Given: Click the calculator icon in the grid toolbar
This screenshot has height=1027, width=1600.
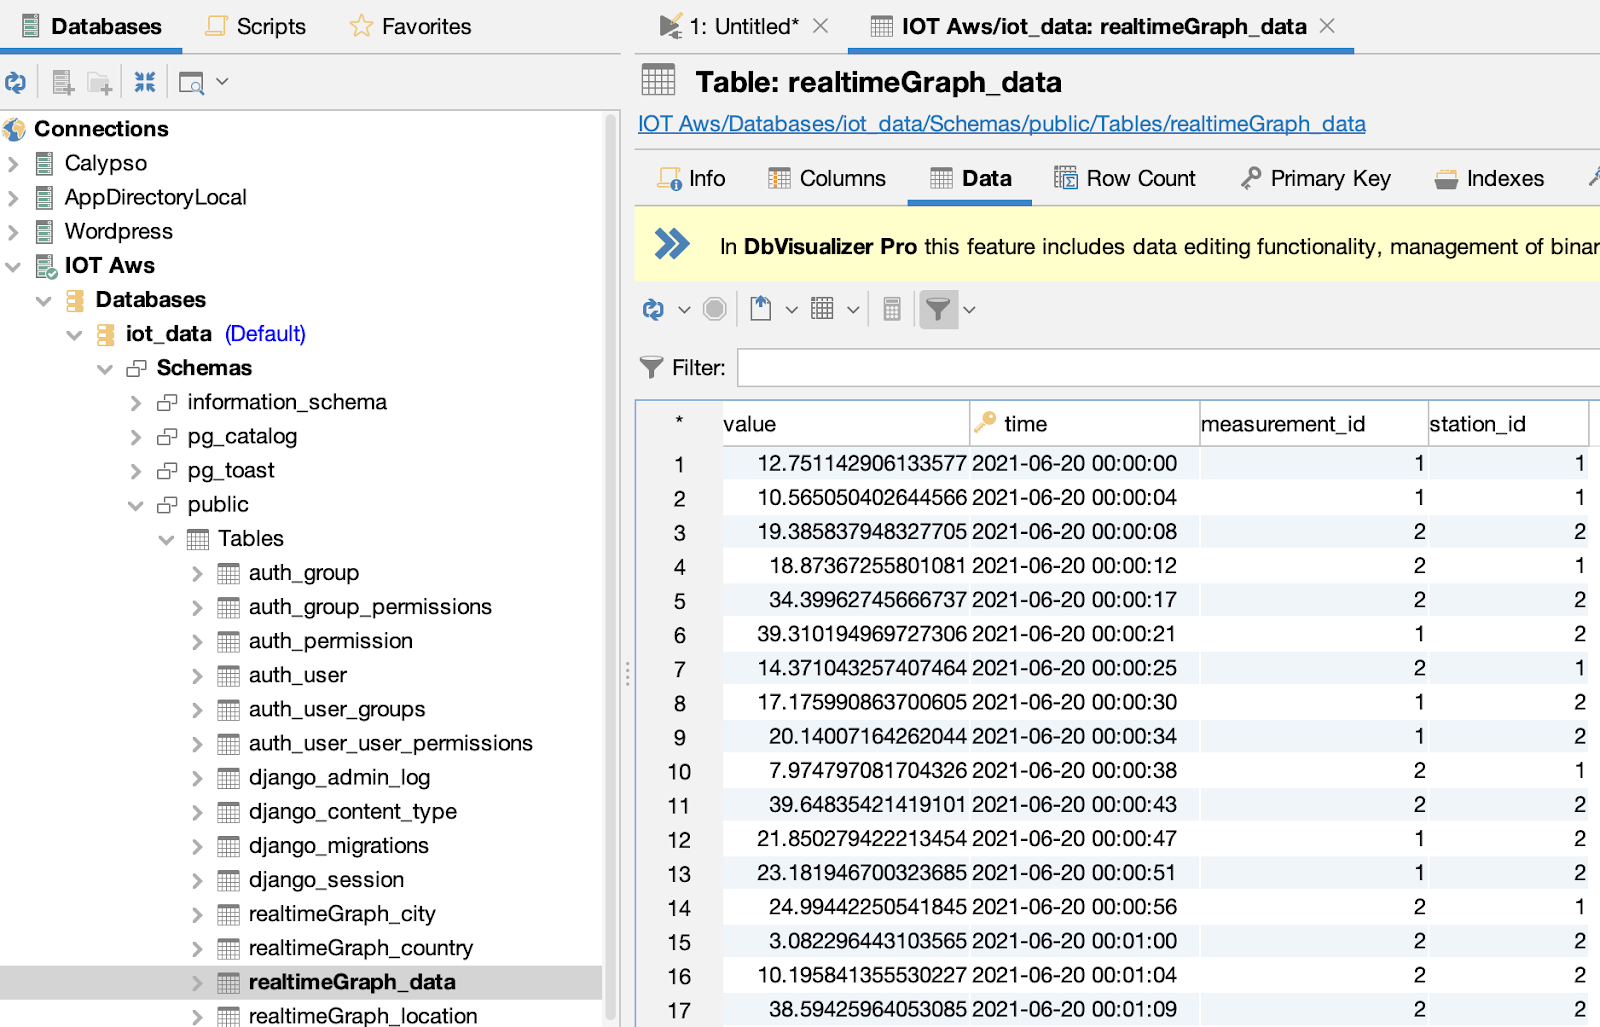Looking at the screenshot, I should point(892,309).
